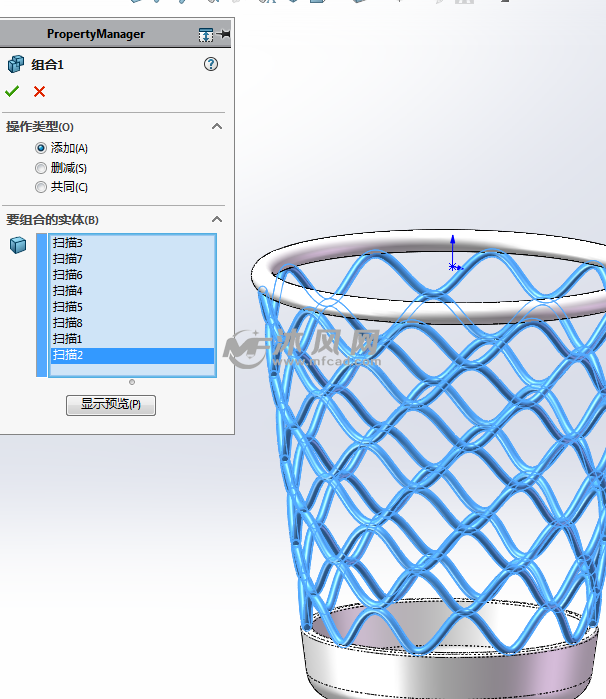Click the list box resize handle dot
This screenshot has height=699, width=606.
(x=132, y=382)
